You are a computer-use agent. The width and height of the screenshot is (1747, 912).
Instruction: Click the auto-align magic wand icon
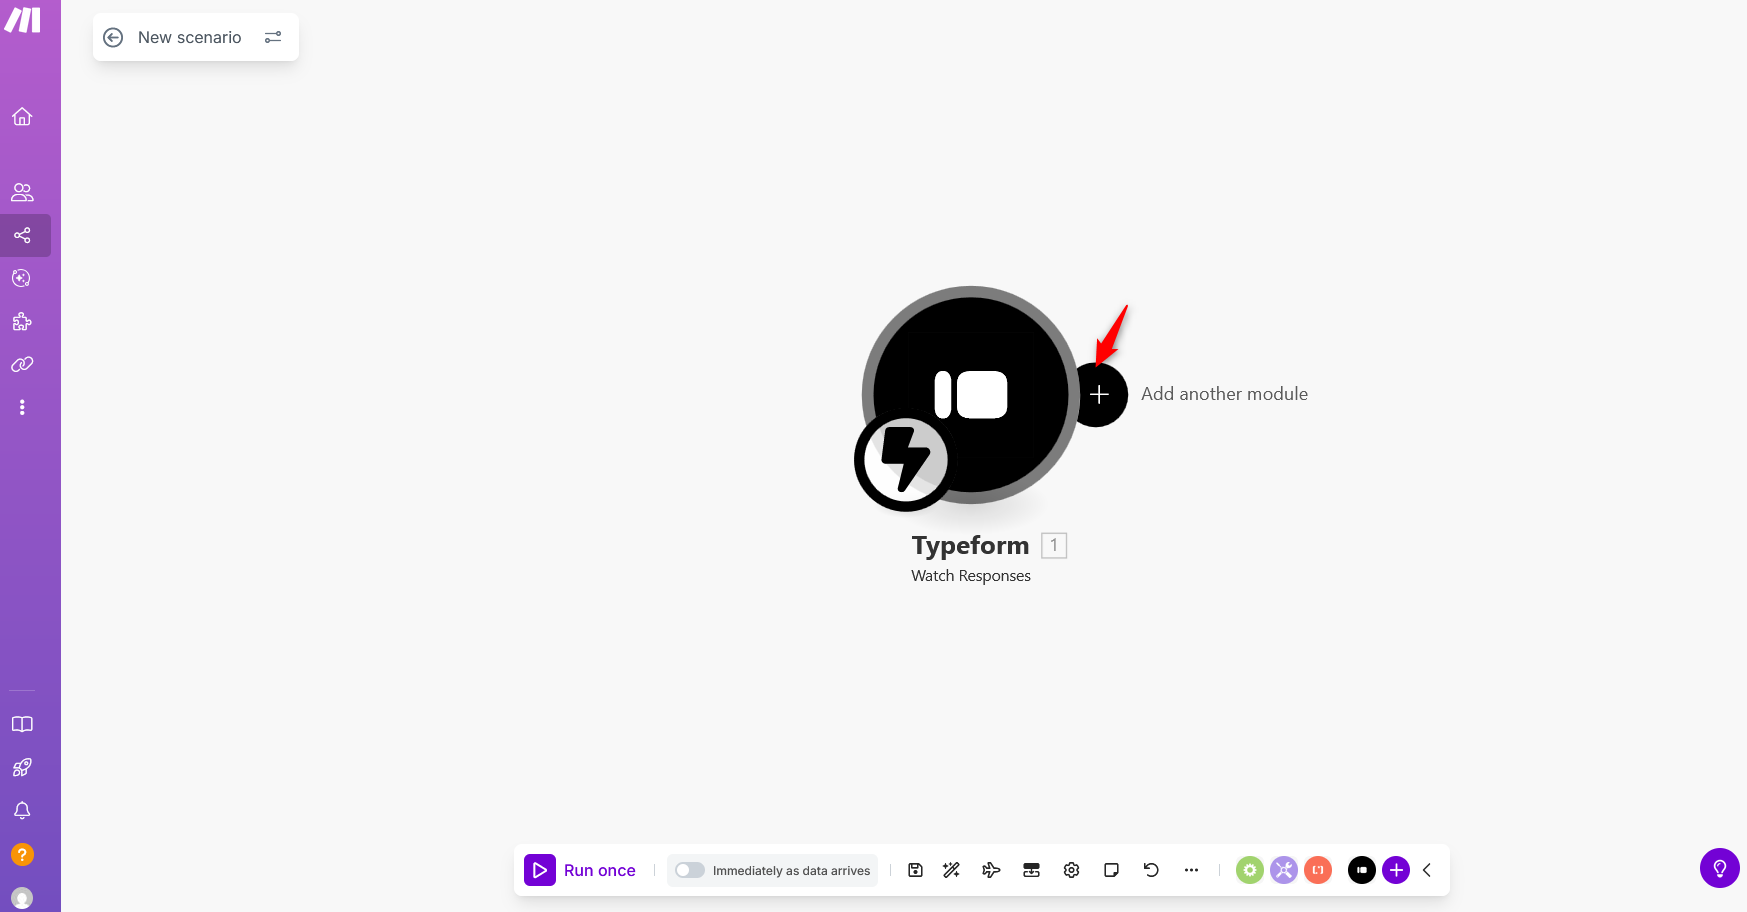[951, 870]
